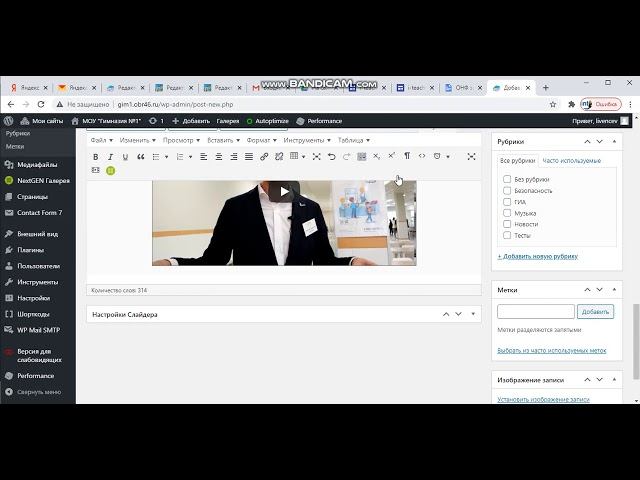The image size is (640, 480).
Task: Open the Изменить menu
Action: 138,140
